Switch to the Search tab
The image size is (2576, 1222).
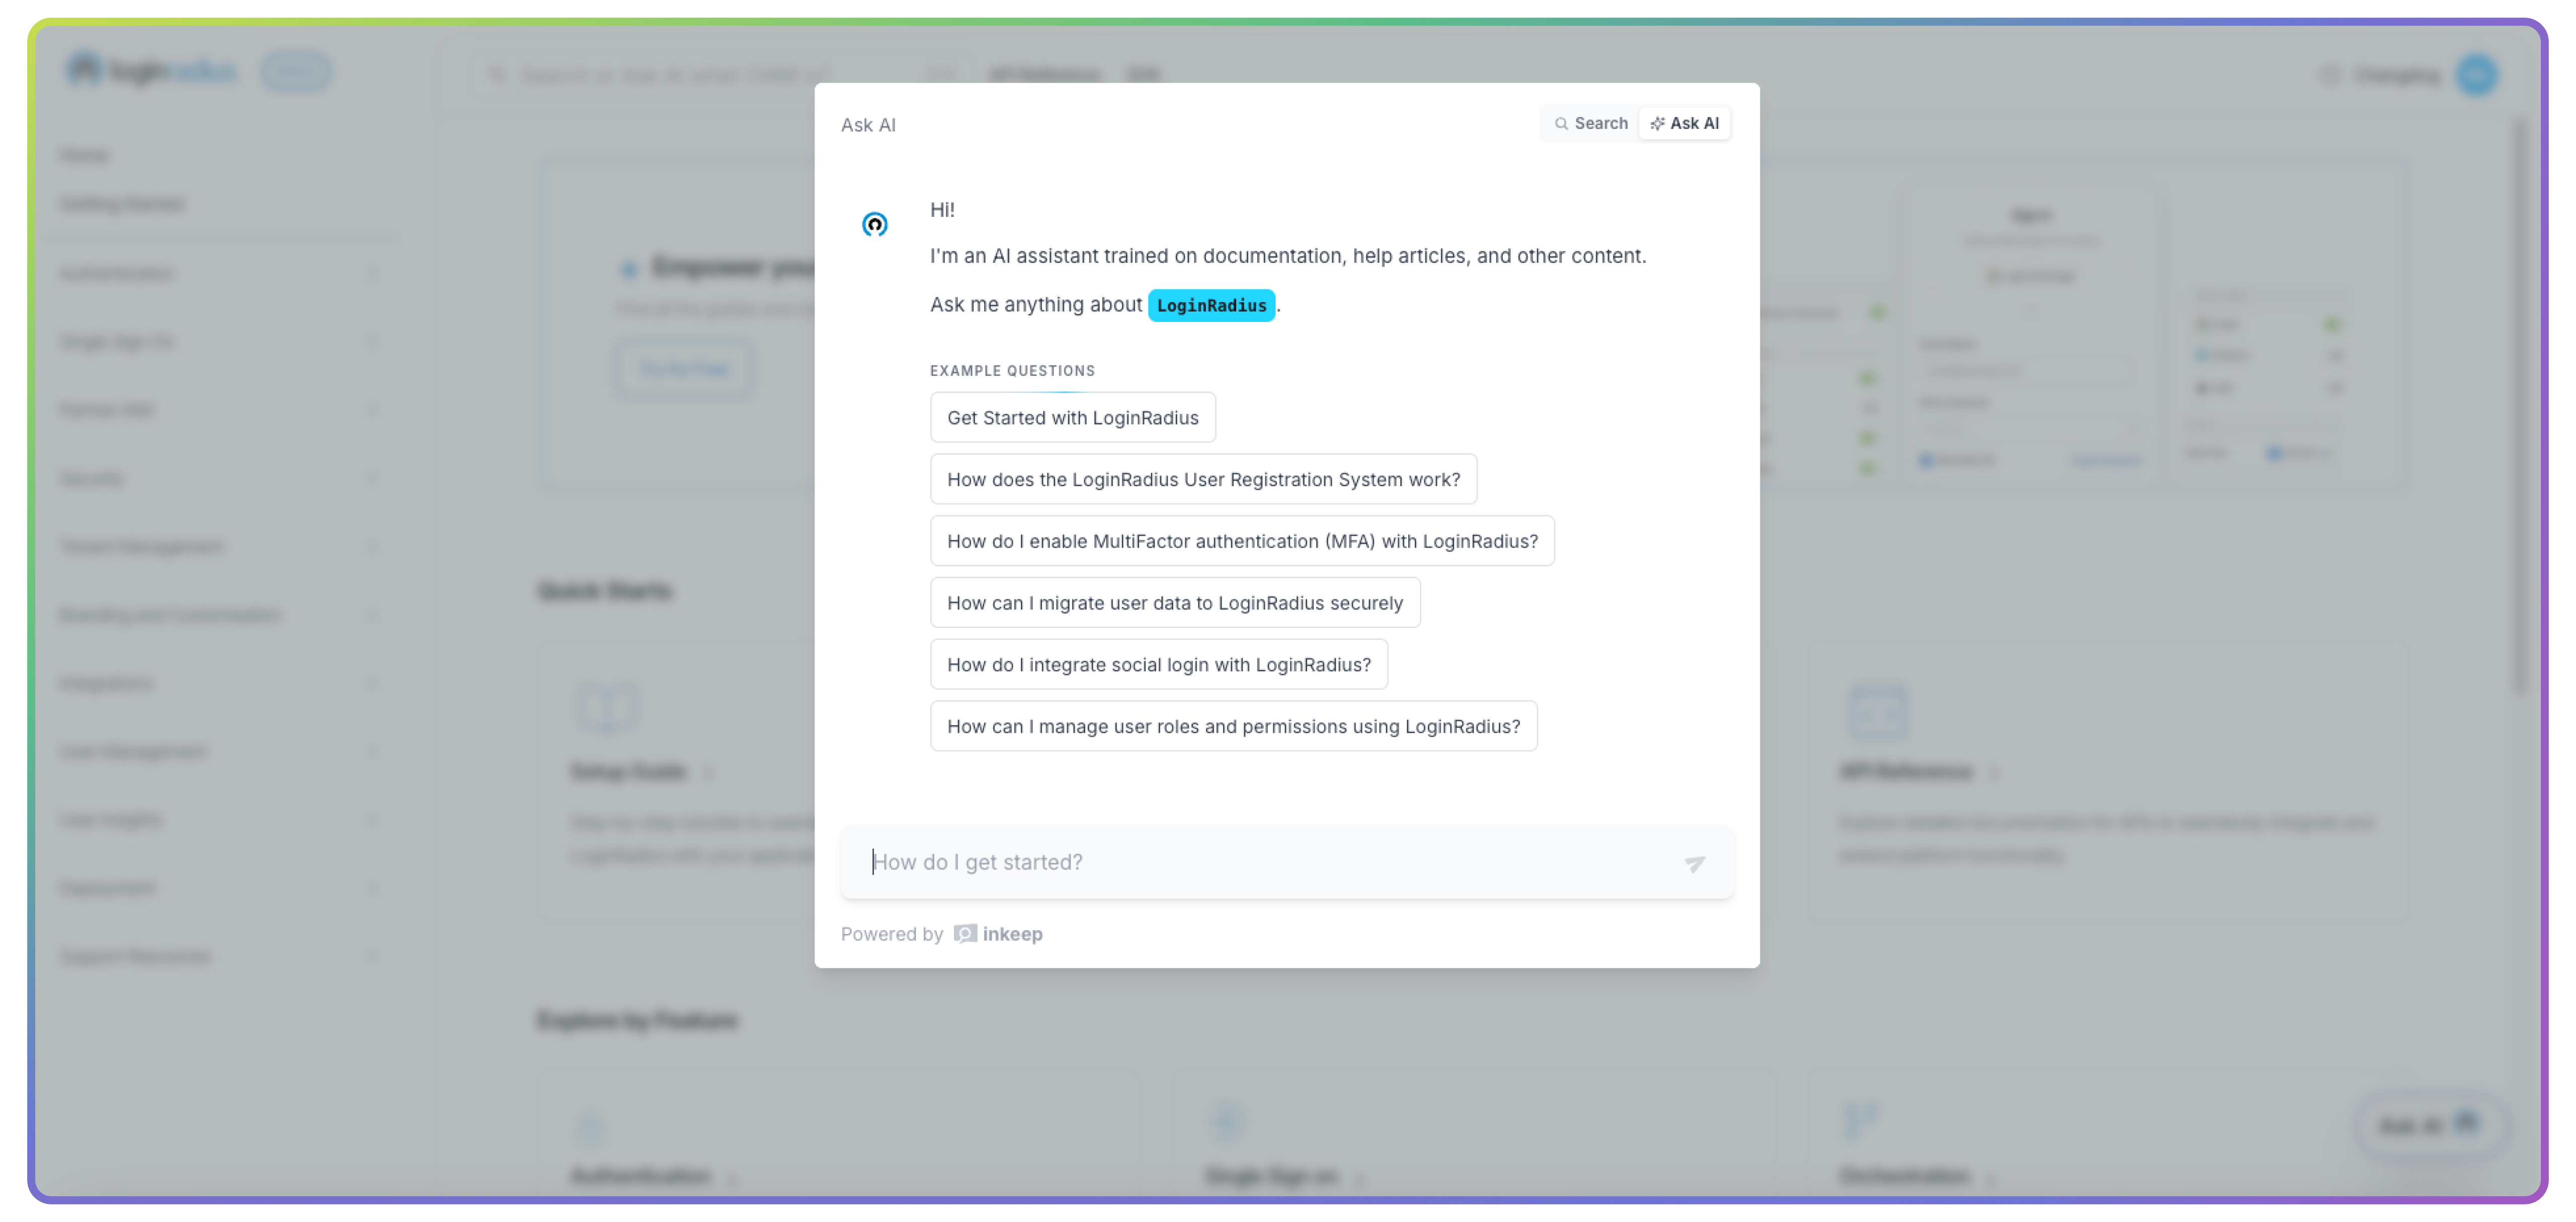coord(1589,123)
